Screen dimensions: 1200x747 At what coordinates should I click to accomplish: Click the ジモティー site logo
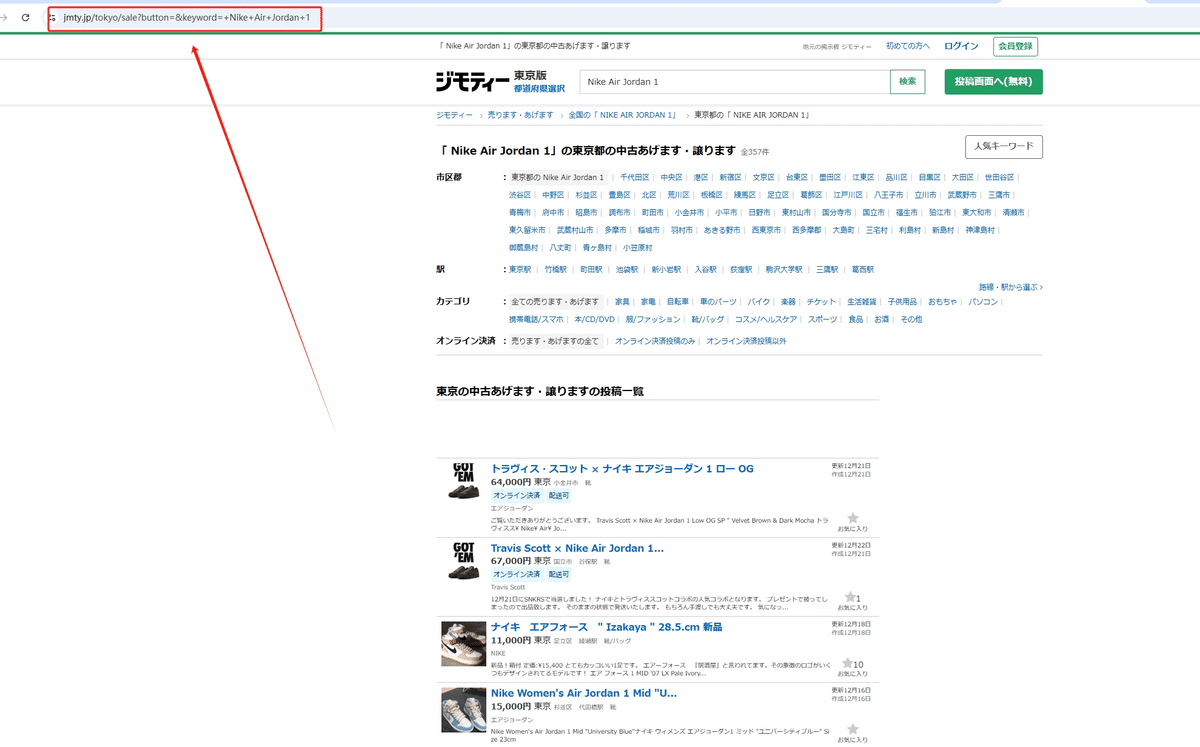[472, 82]
